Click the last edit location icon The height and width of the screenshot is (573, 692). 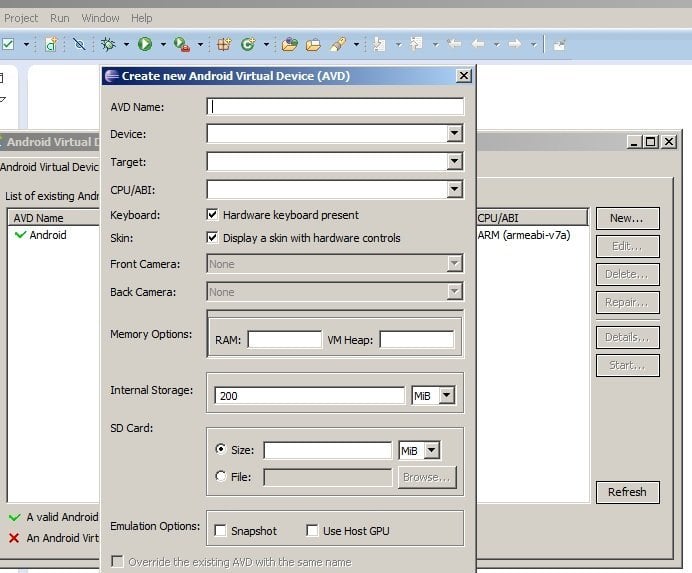click(454, 44)
